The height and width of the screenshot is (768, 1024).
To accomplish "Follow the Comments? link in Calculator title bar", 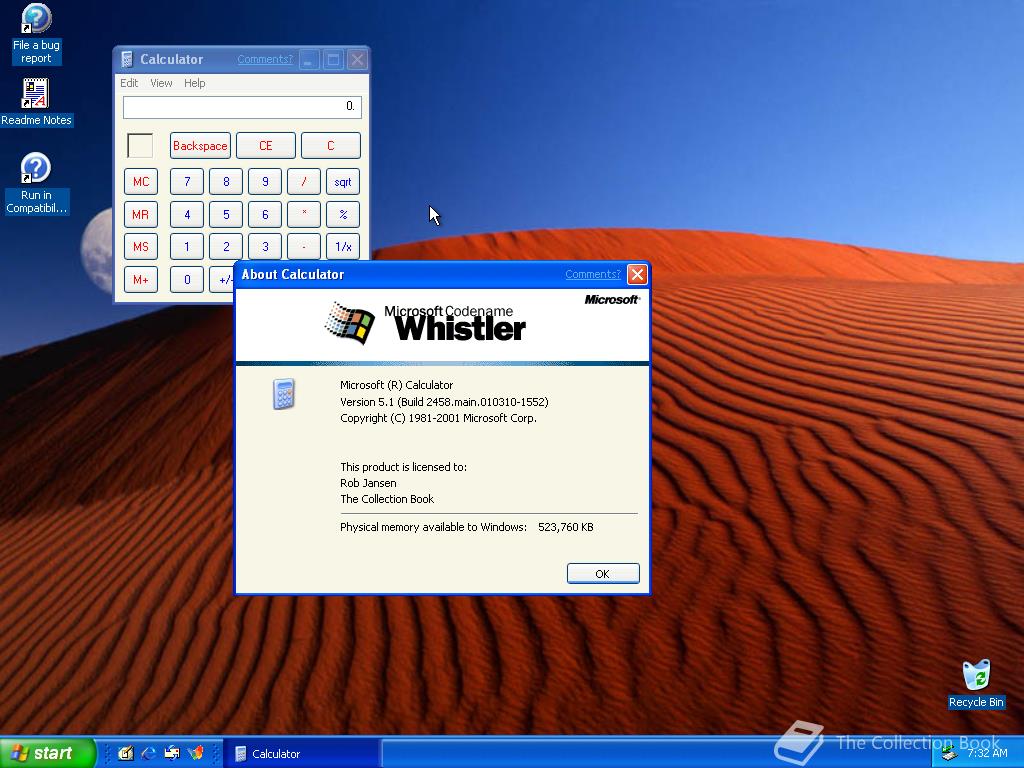I will pyautogui.click(x=264, y=59).
